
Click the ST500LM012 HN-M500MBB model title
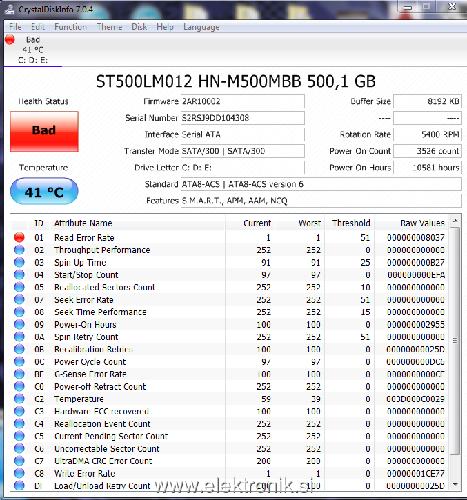pos(236,81)
